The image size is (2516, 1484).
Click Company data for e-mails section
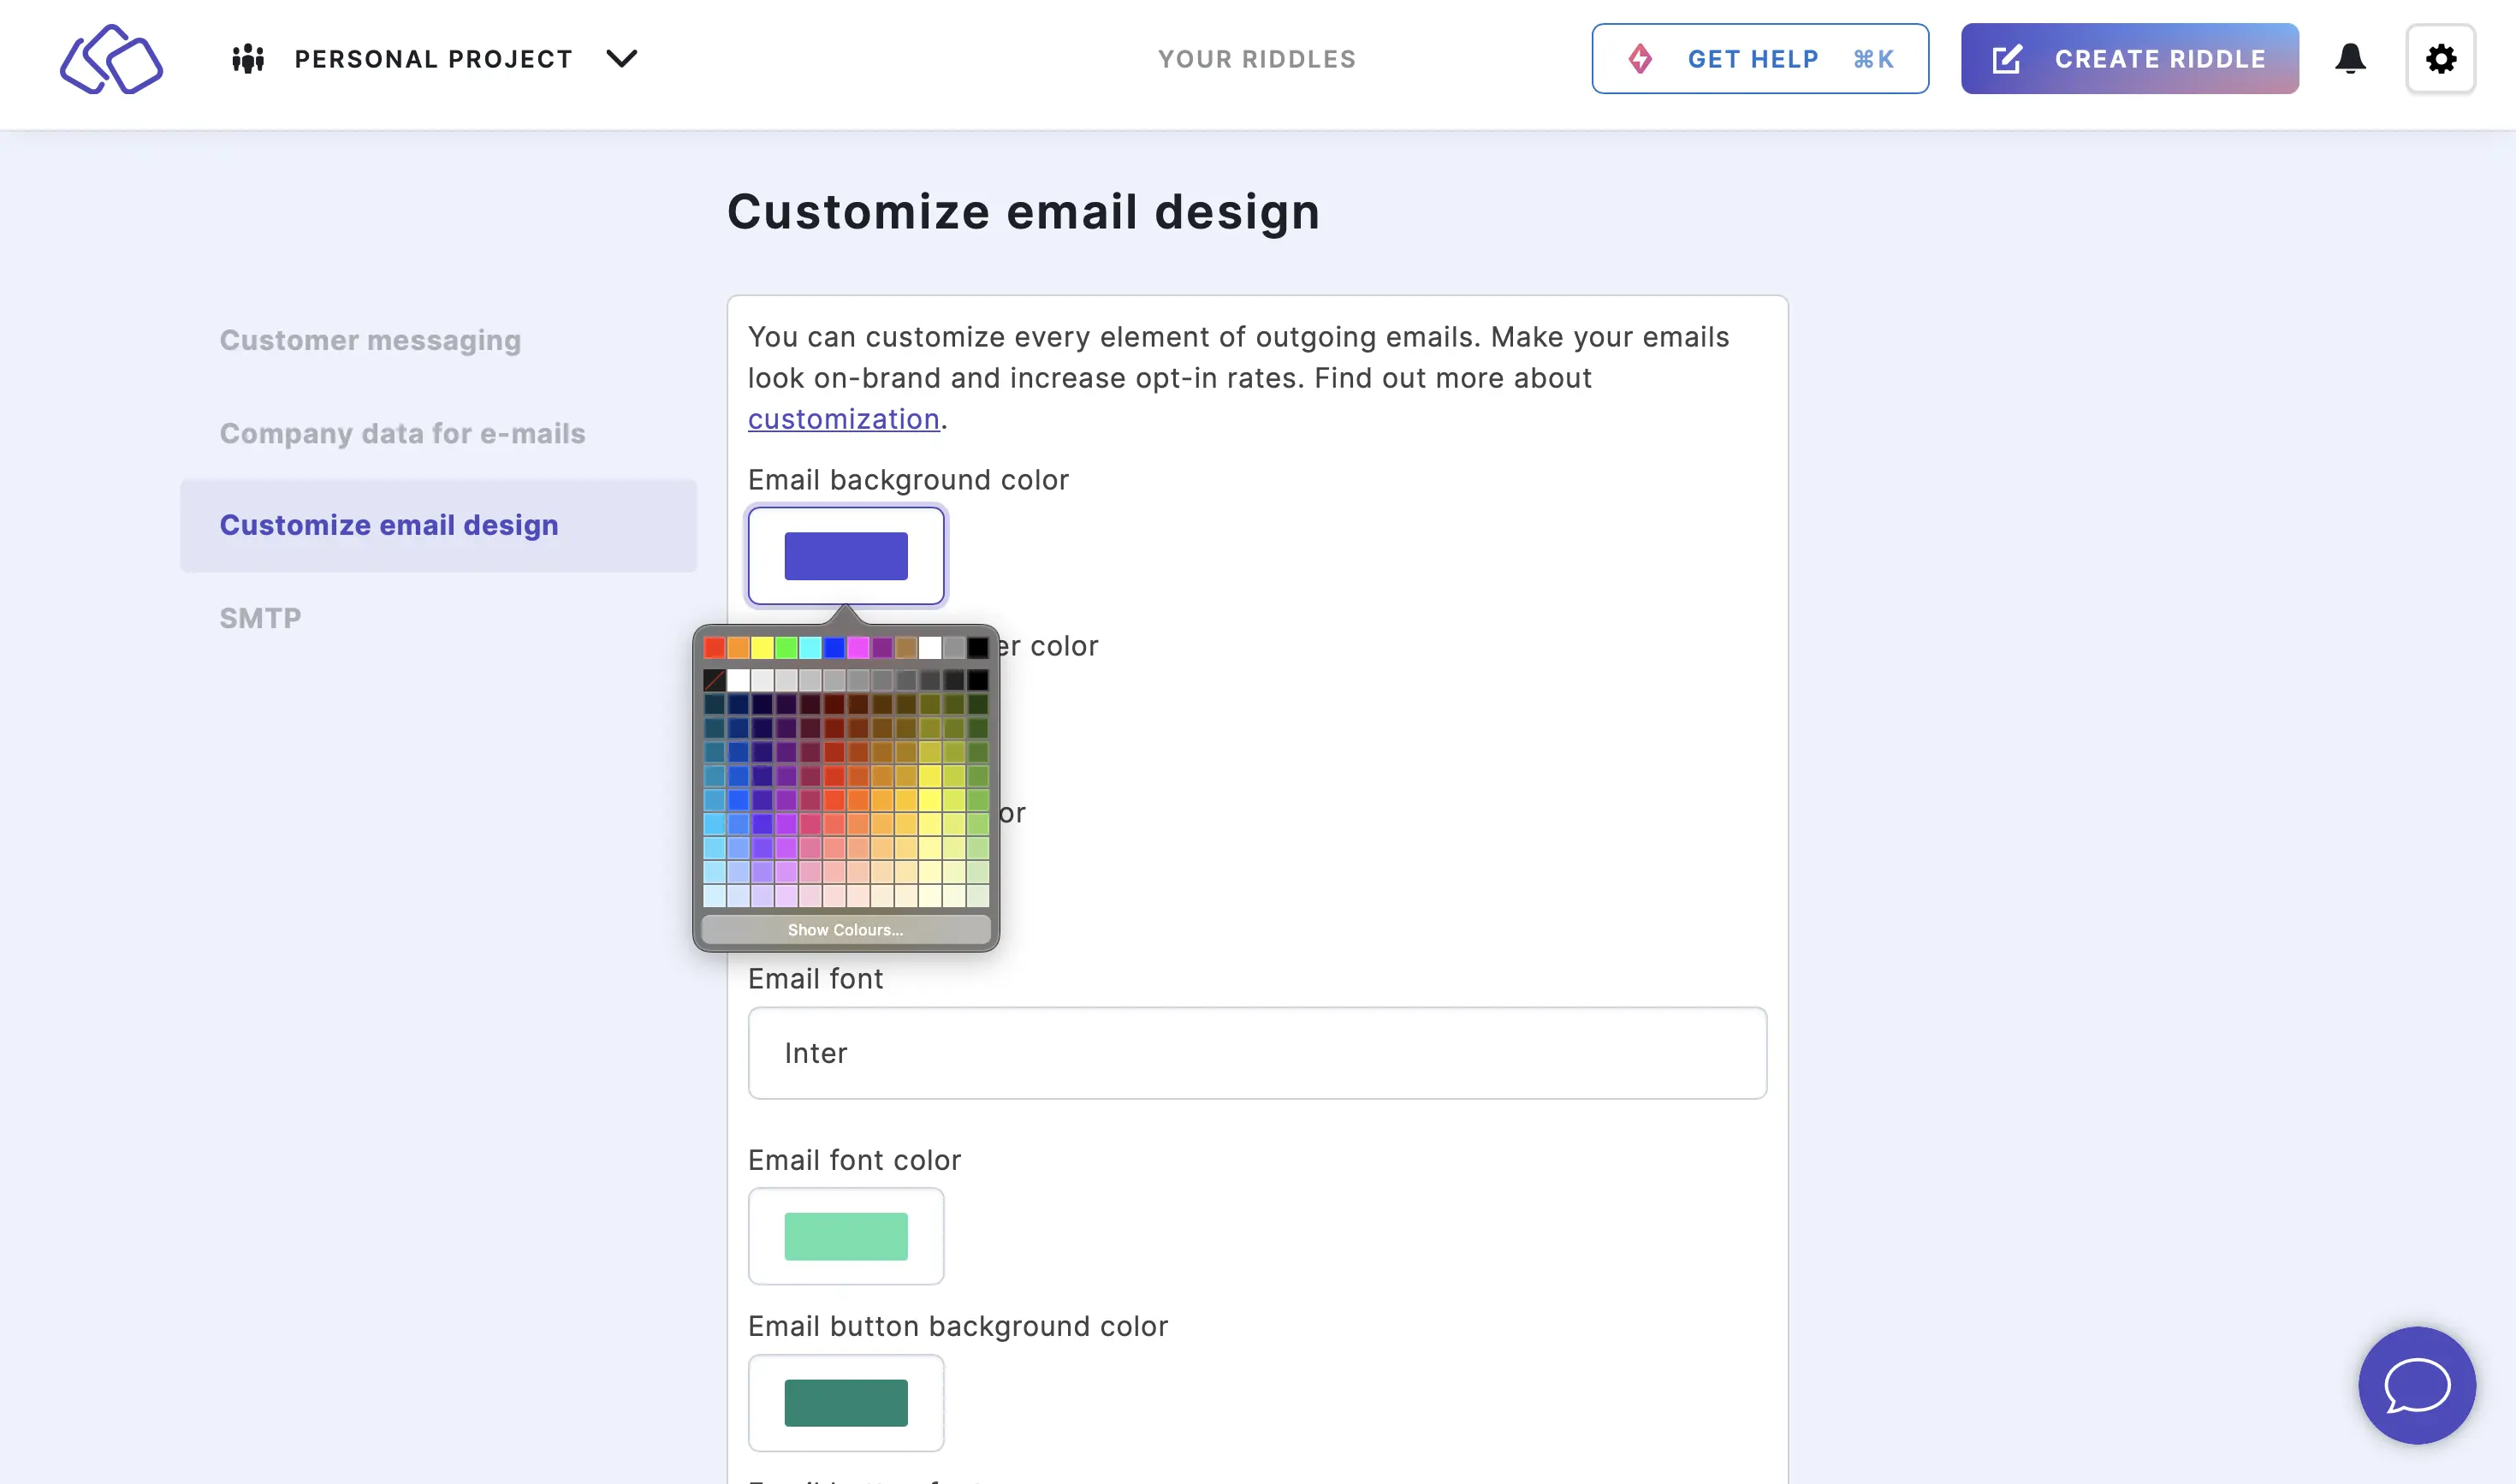pos(402,431)
